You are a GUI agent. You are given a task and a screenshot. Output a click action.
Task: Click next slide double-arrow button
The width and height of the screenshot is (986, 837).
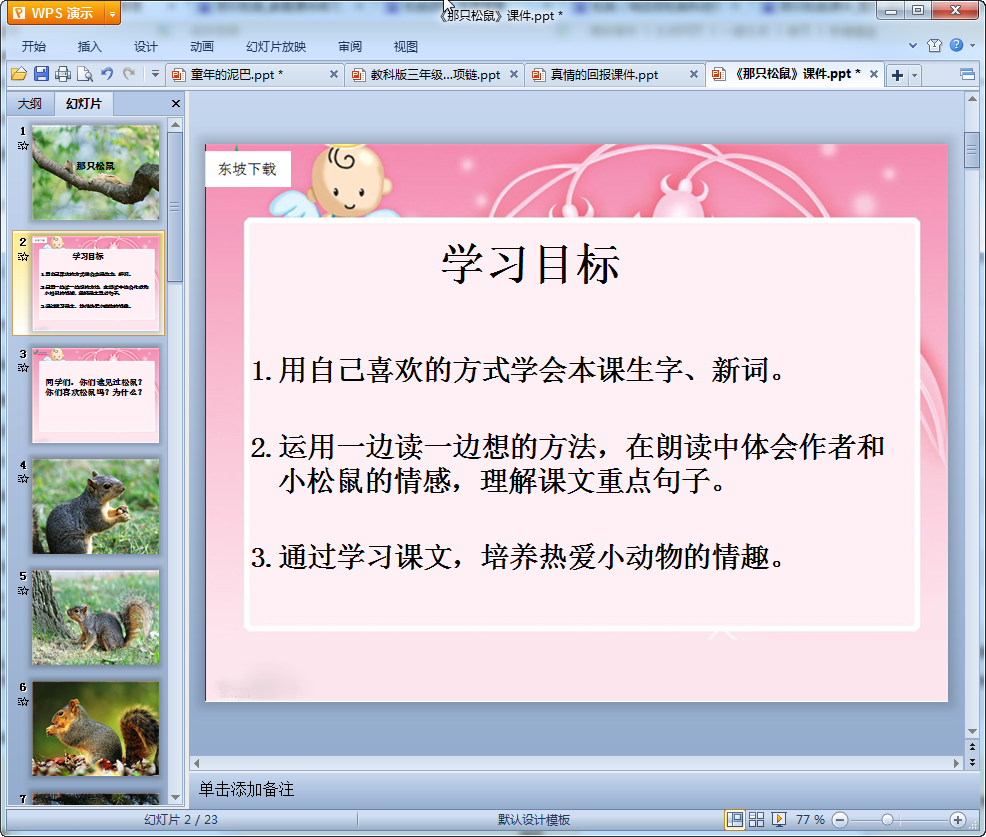[x=972, y=762]
